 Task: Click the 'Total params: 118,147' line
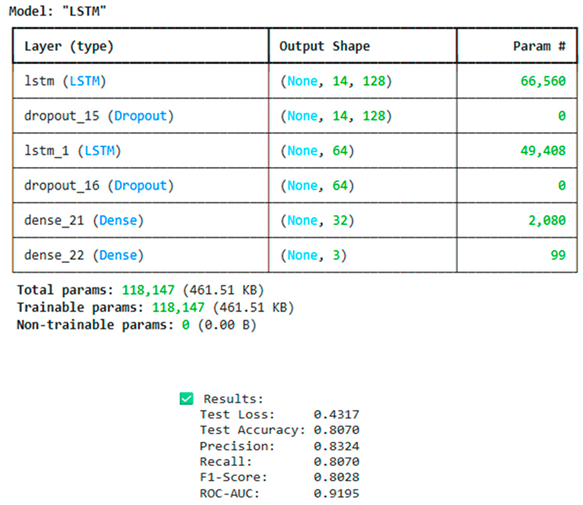pyautogui.click(x=140, y=290)
